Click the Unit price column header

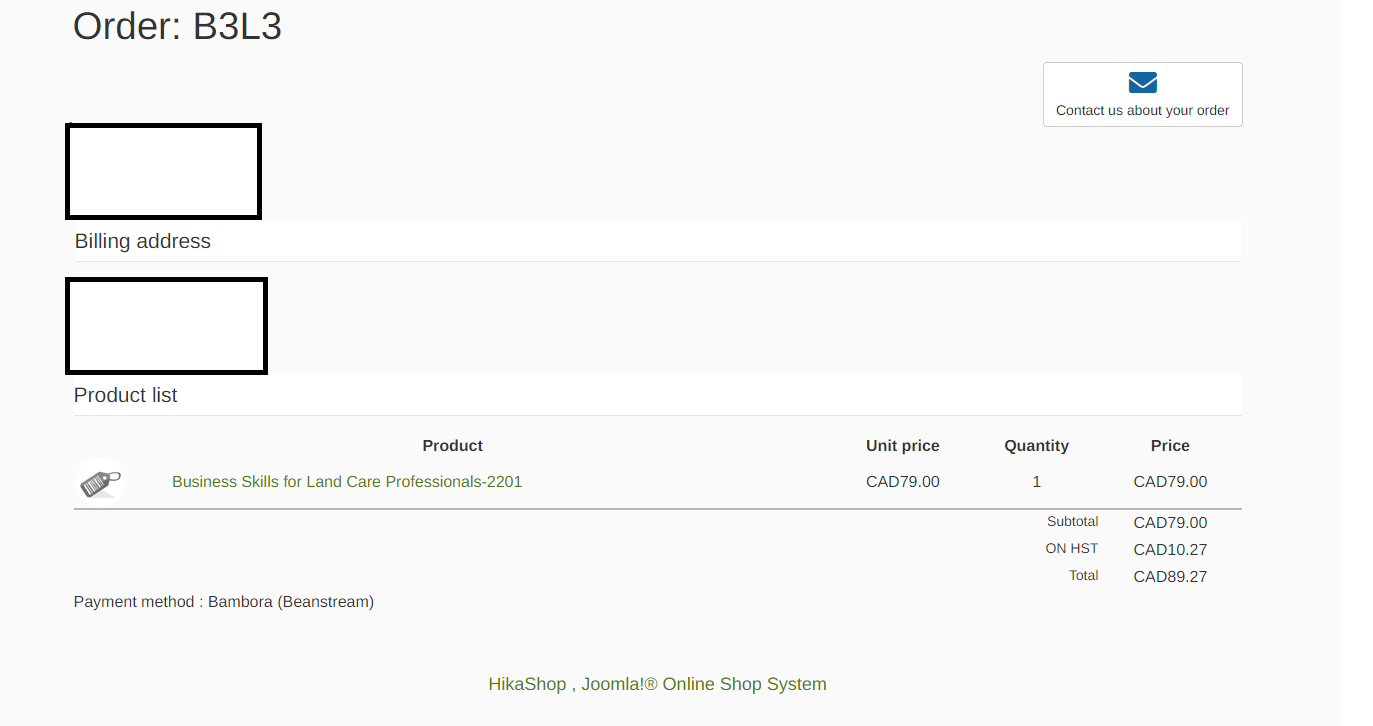pos(902,446)
